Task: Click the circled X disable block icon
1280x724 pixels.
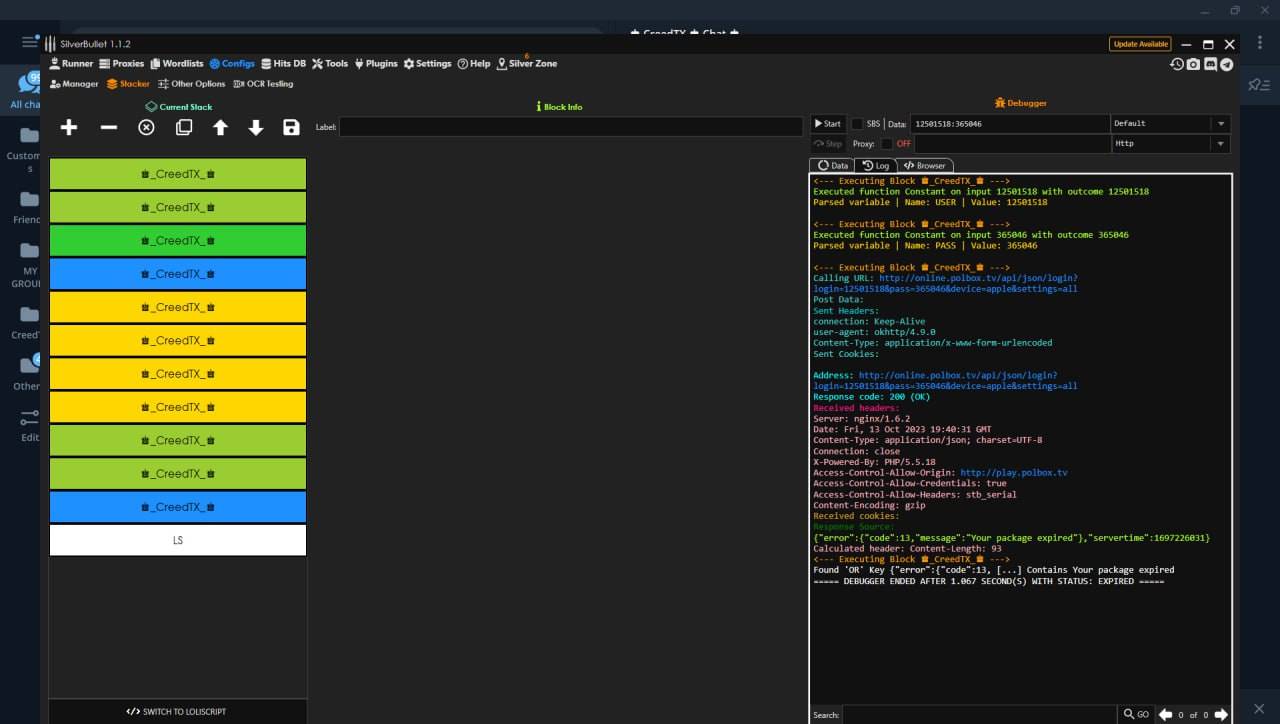Action: tap(146, 127)
